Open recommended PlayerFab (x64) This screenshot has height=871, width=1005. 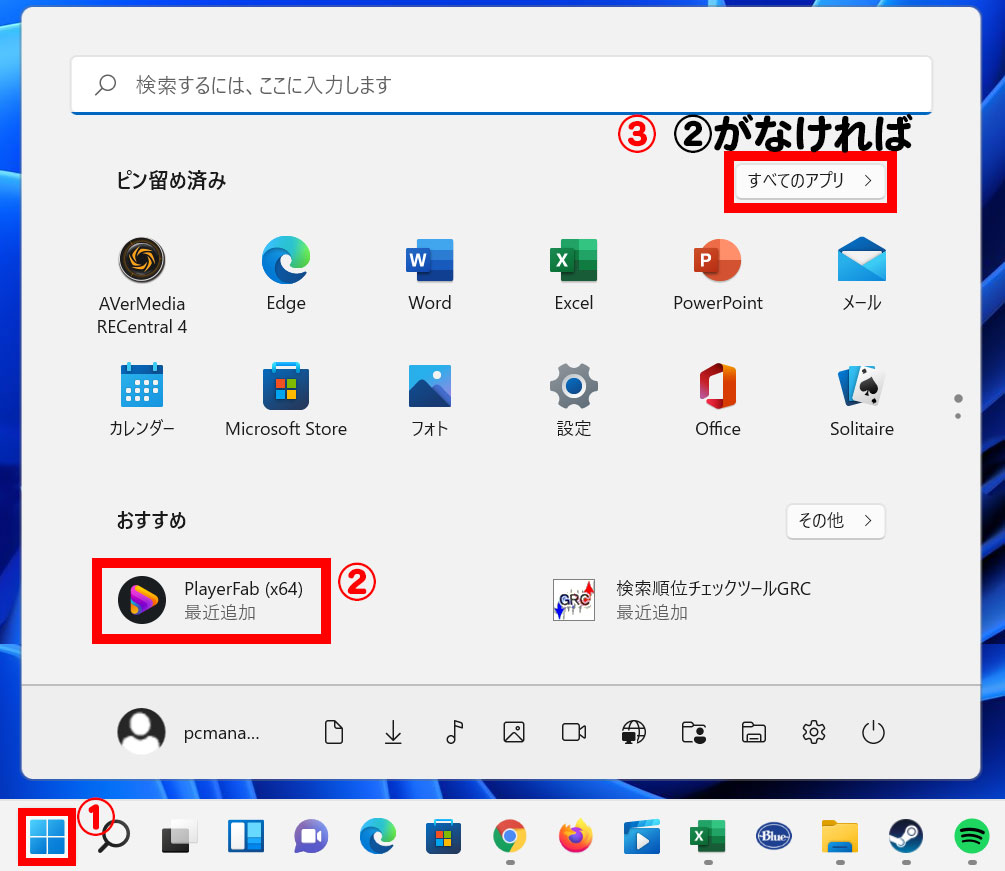point(212,601)
